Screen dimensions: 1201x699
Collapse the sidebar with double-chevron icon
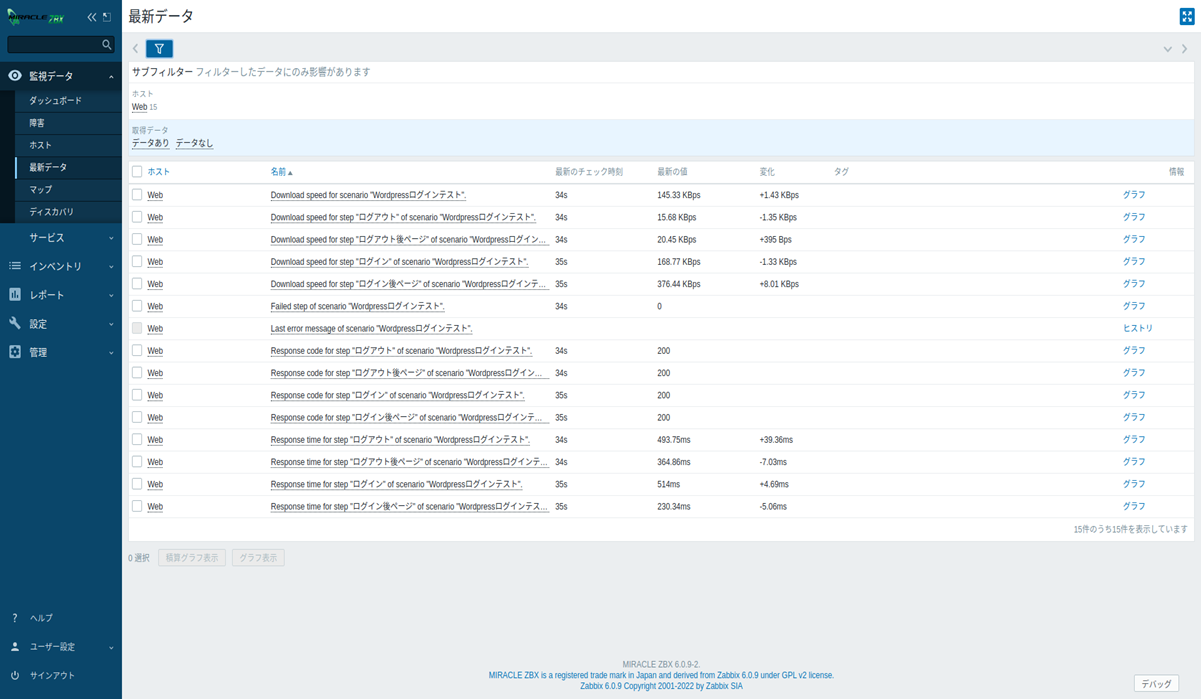[x=92, y=17]
